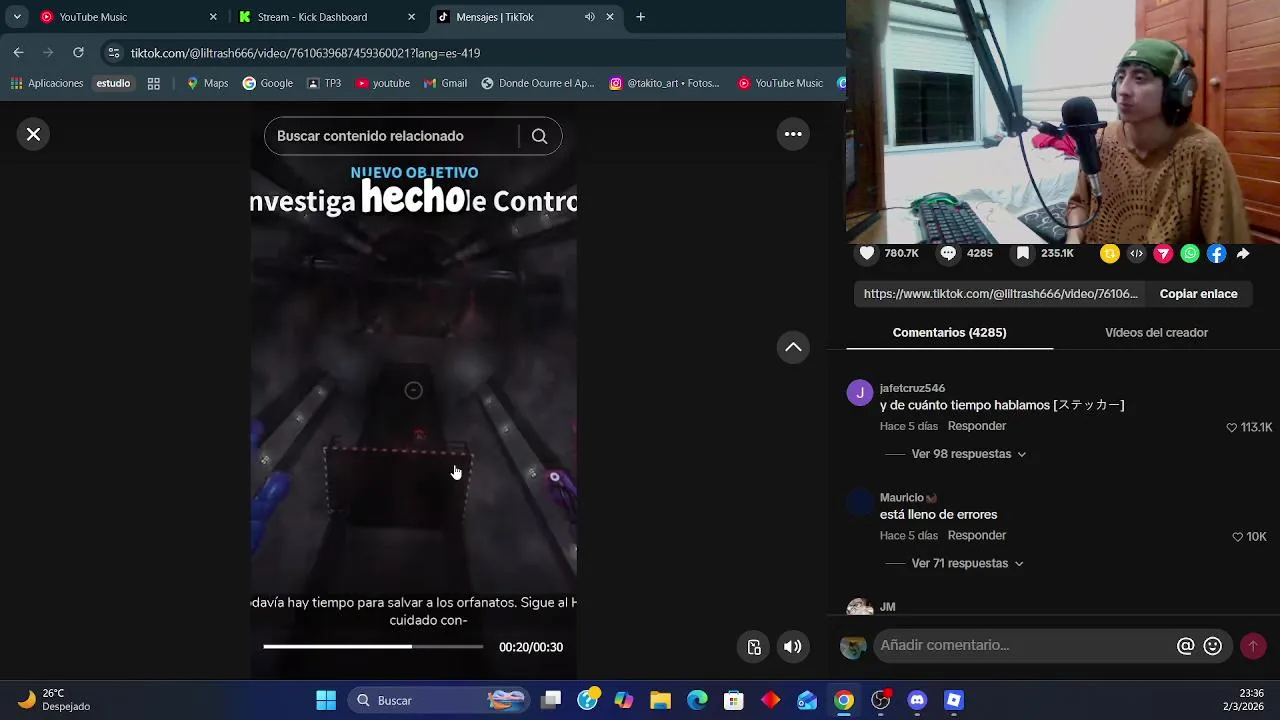The image size is (1280, 720).
Task: Open File Explorer from taskbar
Action: point(660,700)
